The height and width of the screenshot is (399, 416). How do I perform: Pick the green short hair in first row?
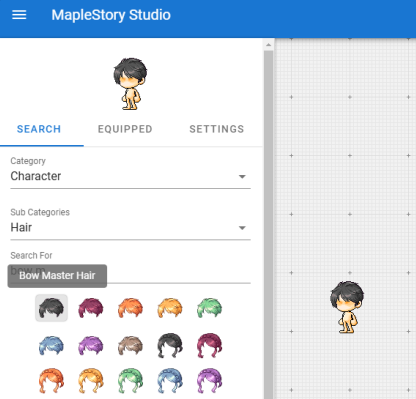pos(209,308)
